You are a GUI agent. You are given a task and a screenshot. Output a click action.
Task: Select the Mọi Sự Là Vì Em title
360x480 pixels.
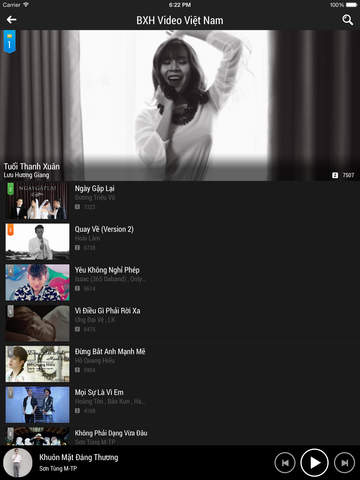99,392
